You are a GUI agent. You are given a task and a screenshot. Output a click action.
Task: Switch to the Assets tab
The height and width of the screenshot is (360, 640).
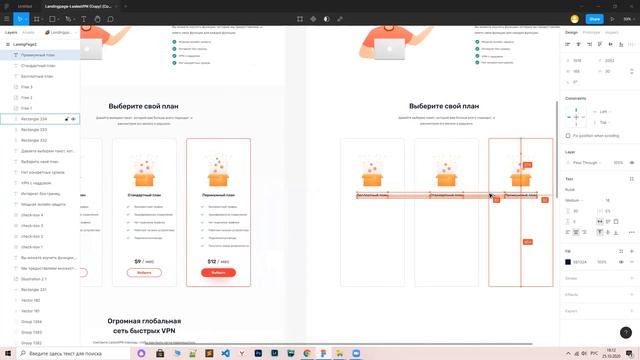tap(28, 32)
